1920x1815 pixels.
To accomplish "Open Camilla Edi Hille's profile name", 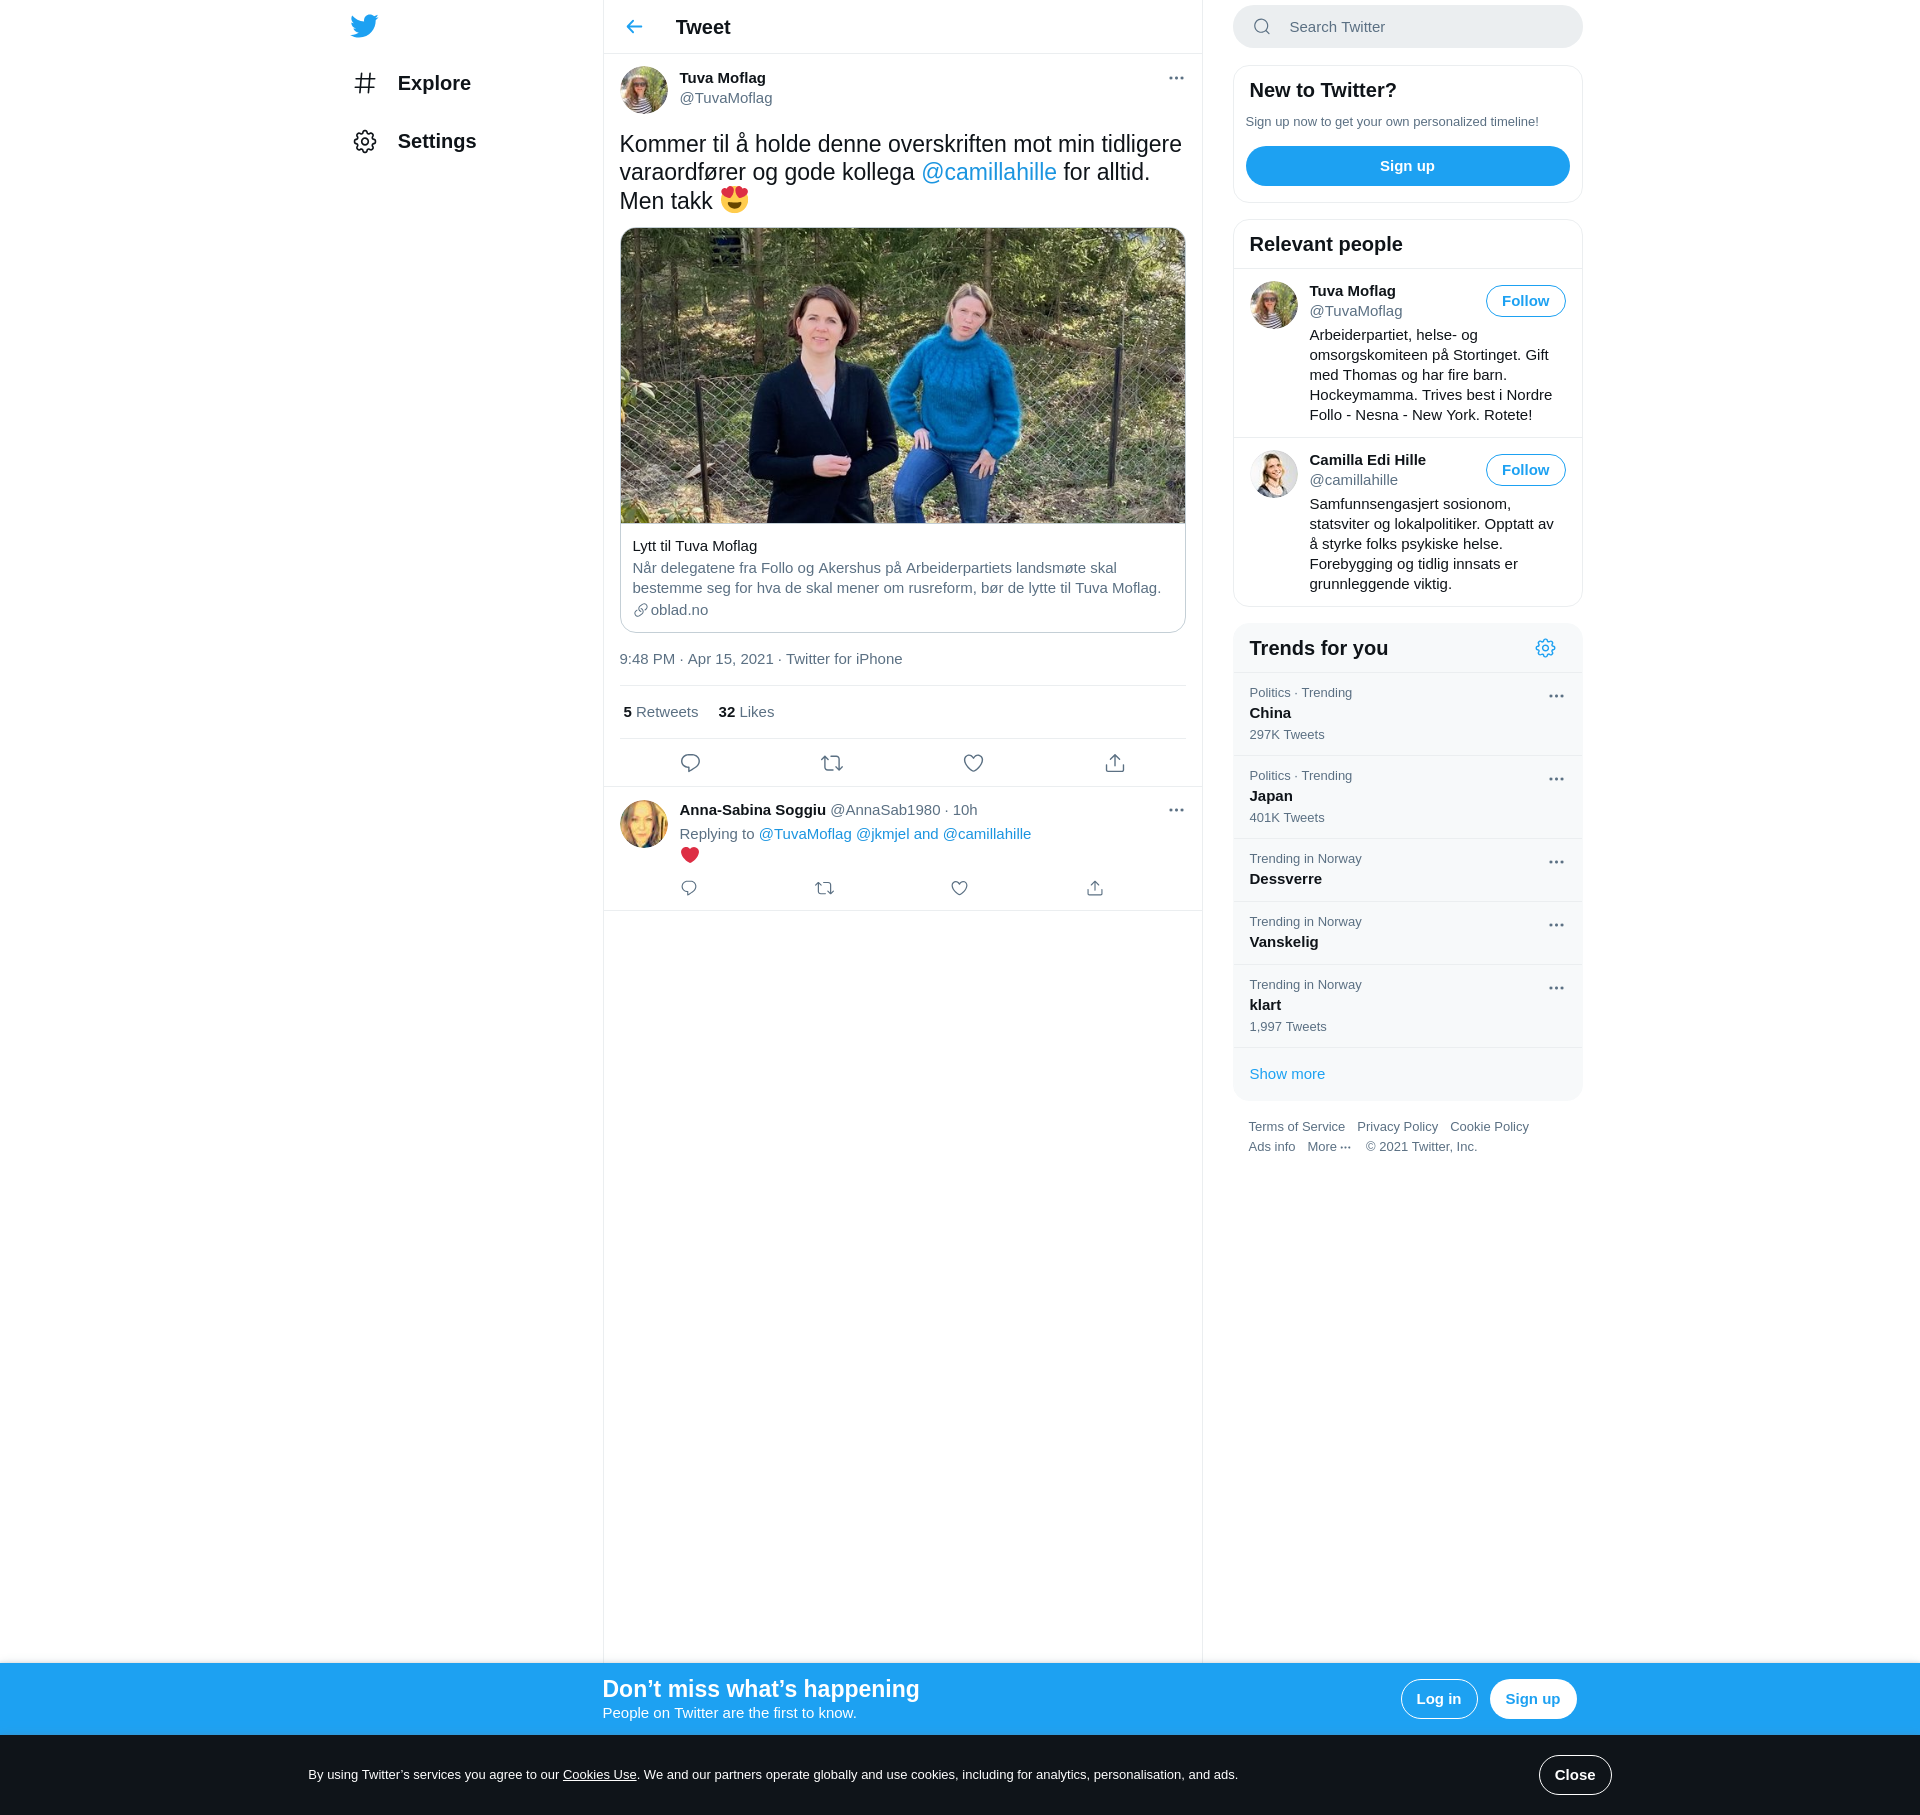I will pos(1368,460).
